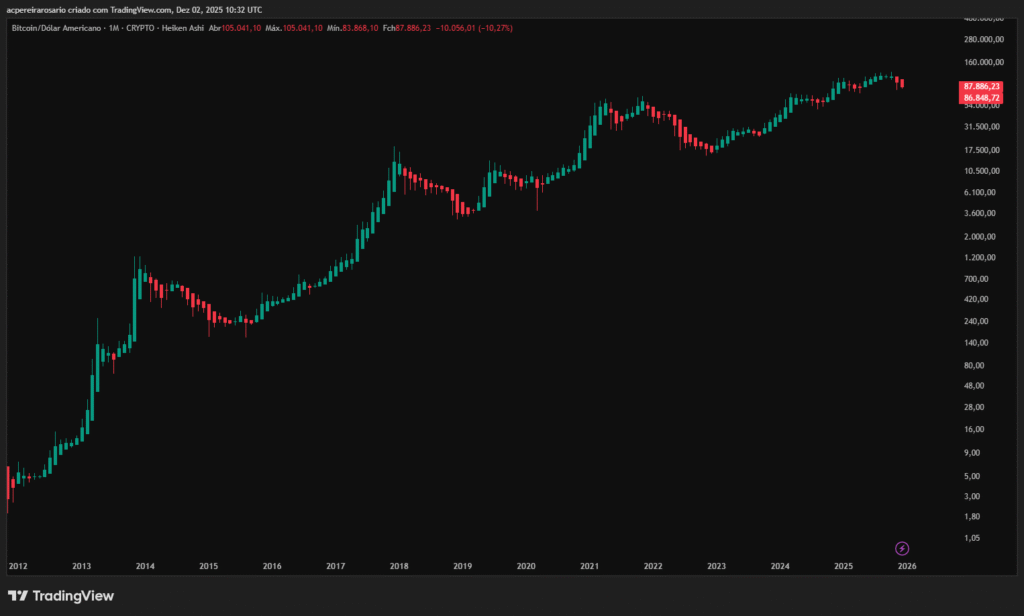Click the 2018 label on time axis
Image resolution: width=1024 pixels, height=616 pixels.
coord(399,566)
